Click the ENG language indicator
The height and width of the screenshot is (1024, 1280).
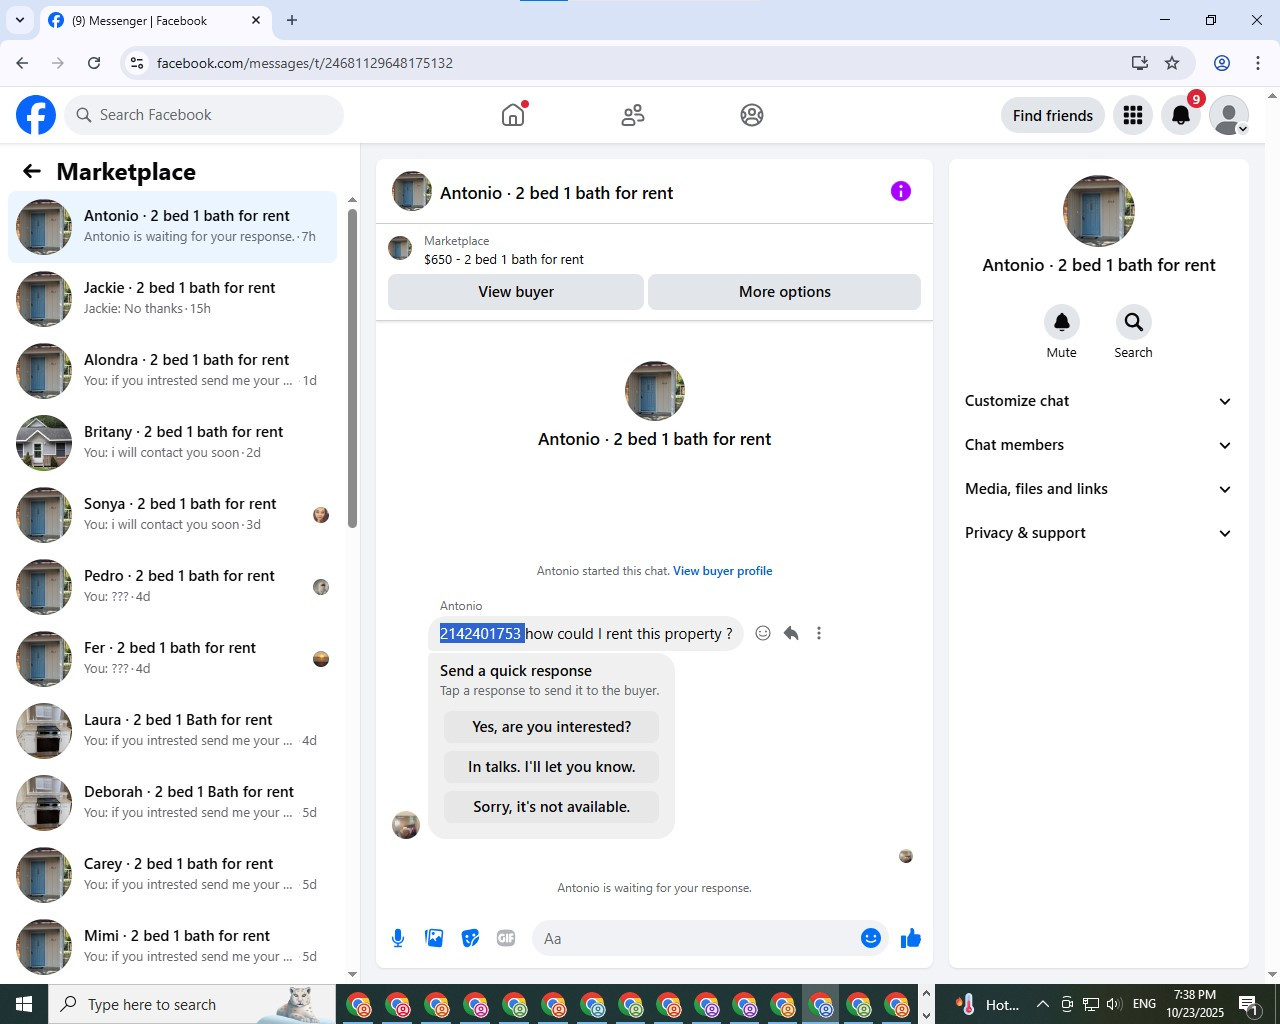click(x=1145, y=1004)
